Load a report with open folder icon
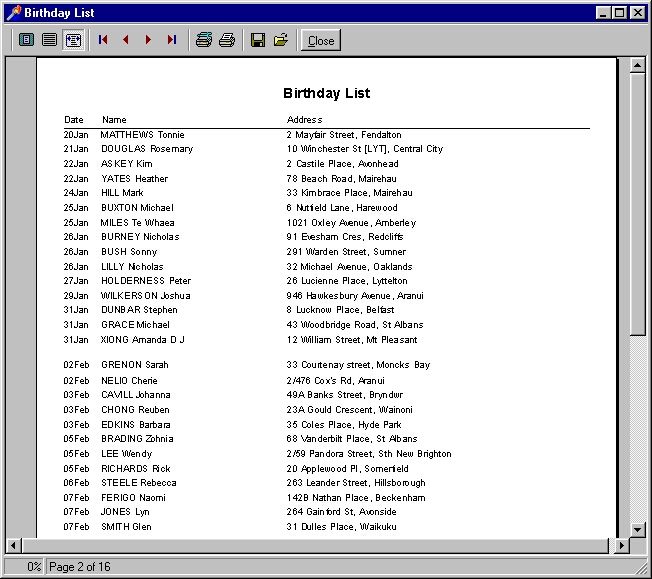The height and width of the screenshot is (579, 652). click(x=281, y=40)
